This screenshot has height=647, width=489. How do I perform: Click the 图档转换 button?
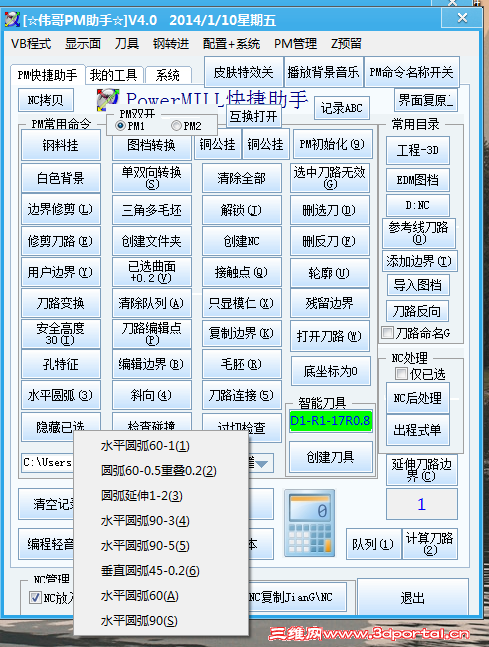point(151,145)
